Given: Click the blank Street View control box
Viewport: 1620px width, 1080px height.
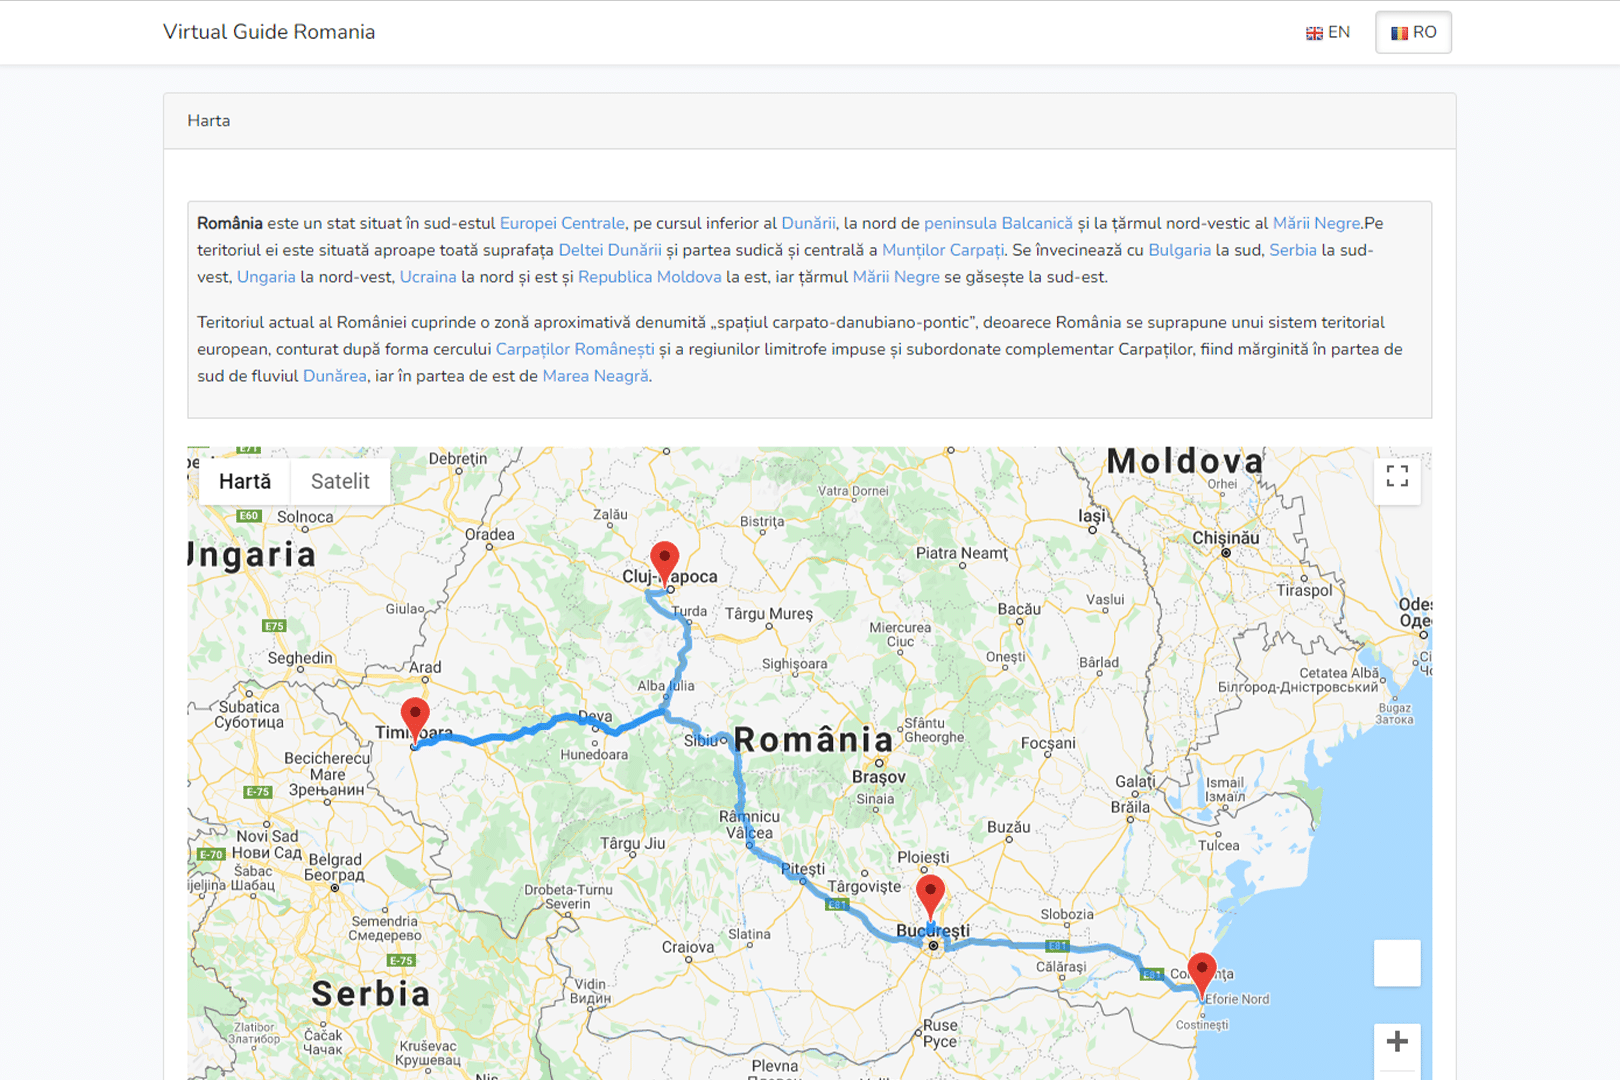Looking at the screenshot, I should pyautogui.click(x=1397, y=963).
